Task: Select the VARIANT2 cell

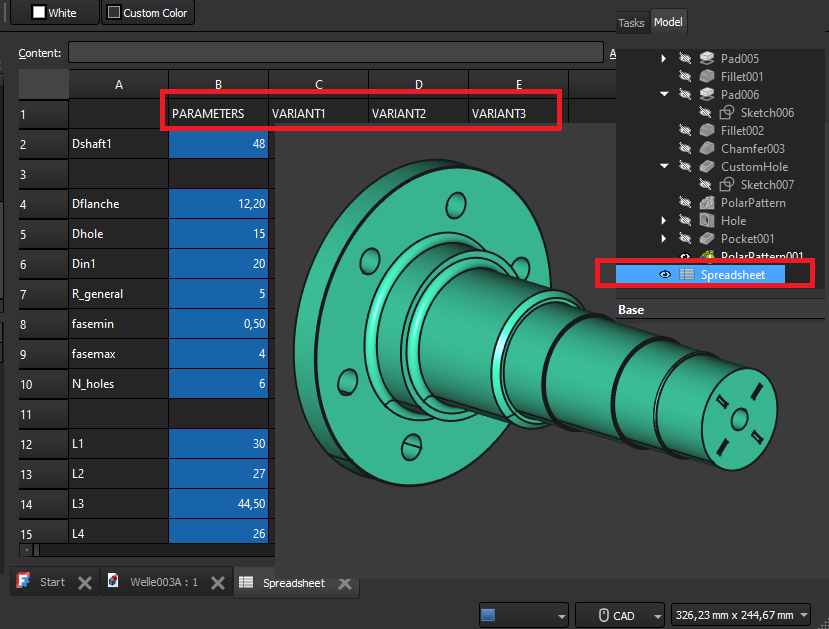Action: [418, 114]
